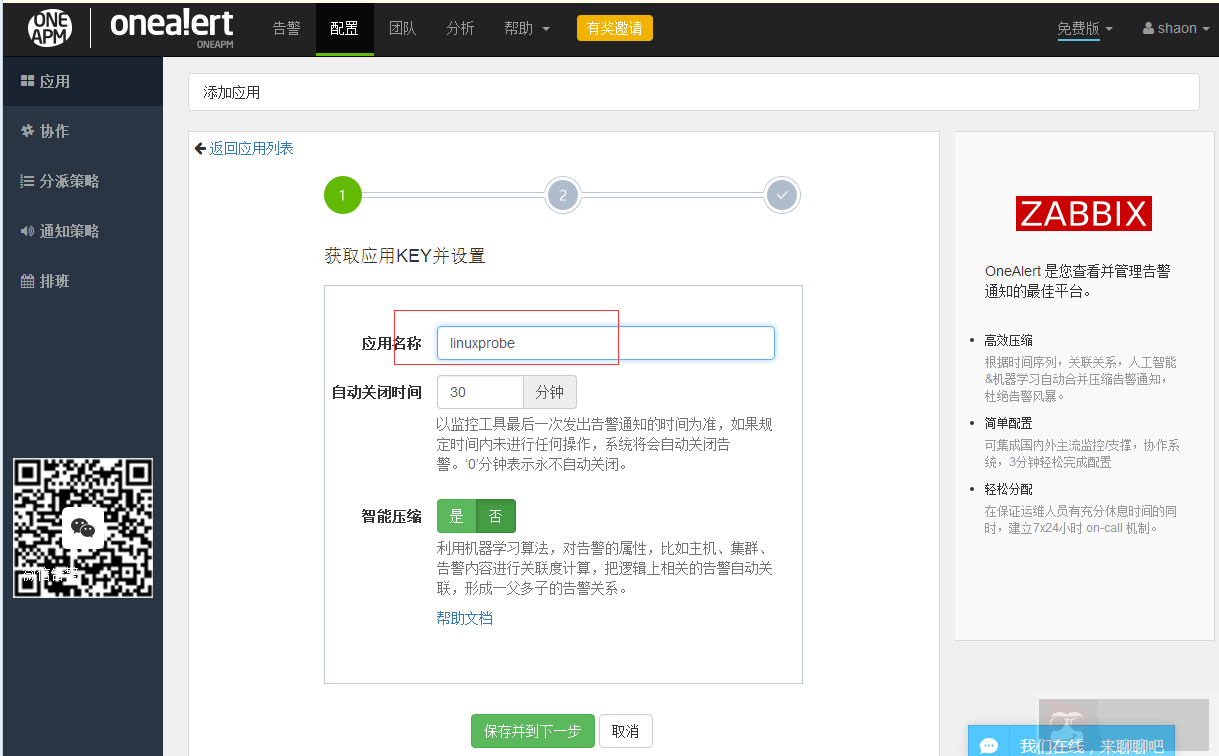This screenshot has height=756, width=1219.
Task: Click the WeChat QR code image
Action: click(x=83, y=526)
